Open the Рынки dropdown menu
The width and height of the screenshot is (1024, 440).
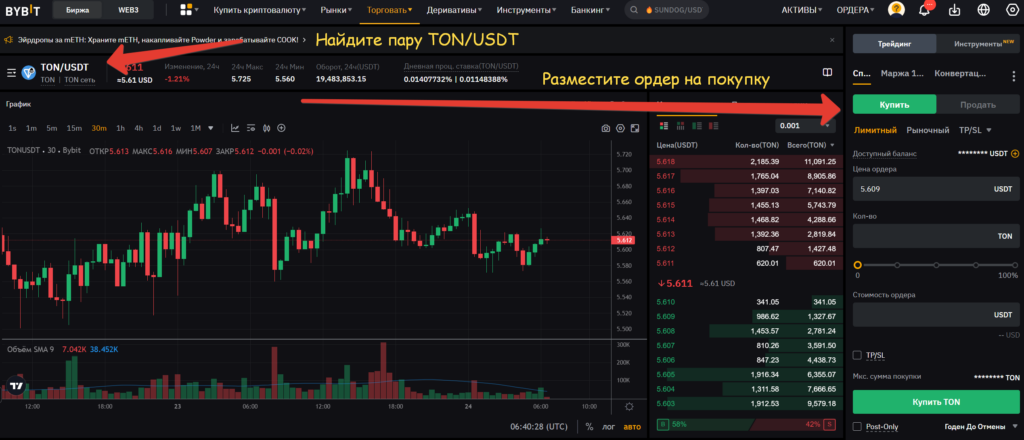click(x=336, y=10)
